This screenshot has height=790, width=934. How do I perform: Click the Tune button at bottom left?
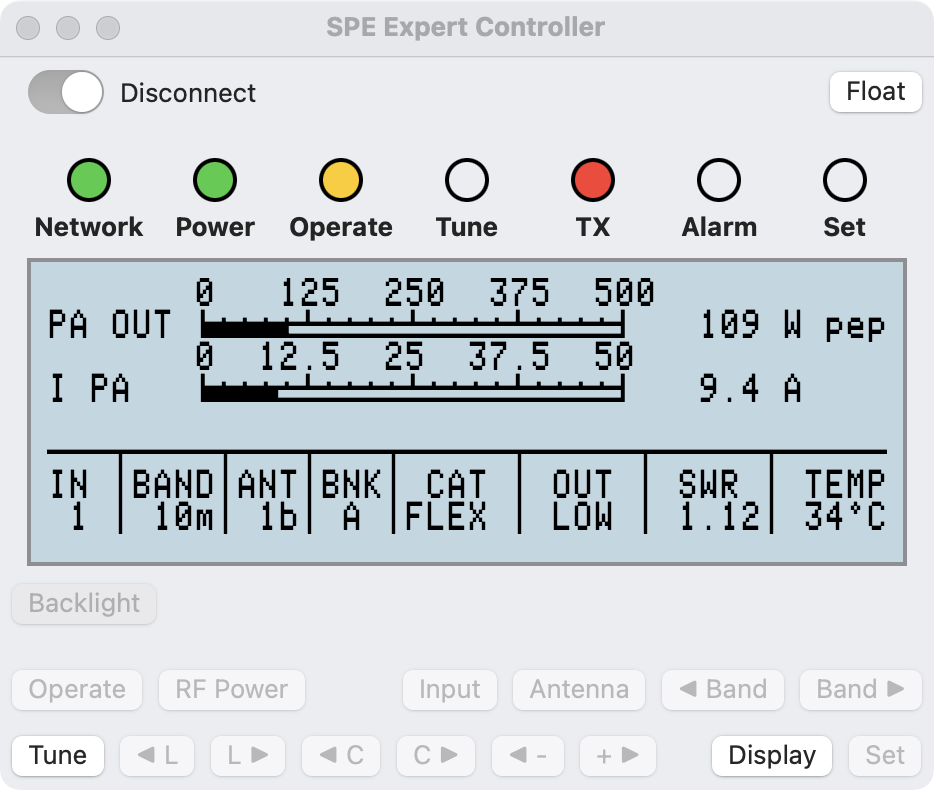pyautogui.click(x=58, y=755)
